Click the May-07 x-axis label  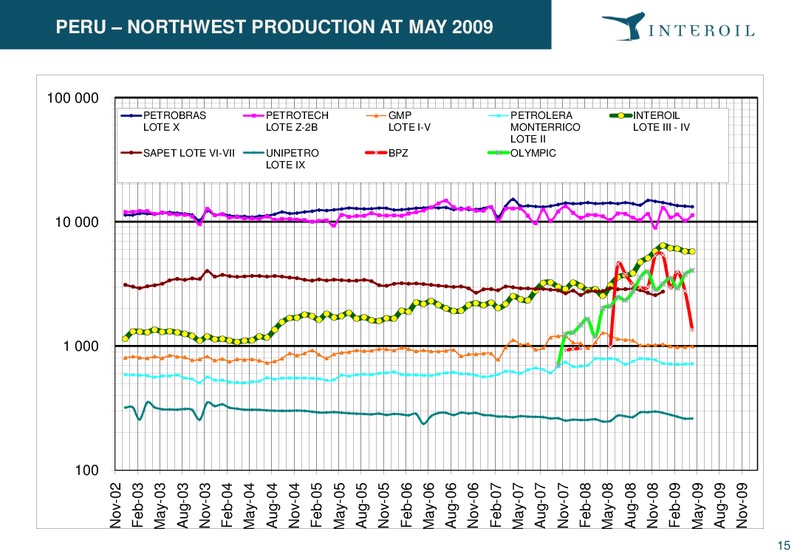click(x=519, y=506)
